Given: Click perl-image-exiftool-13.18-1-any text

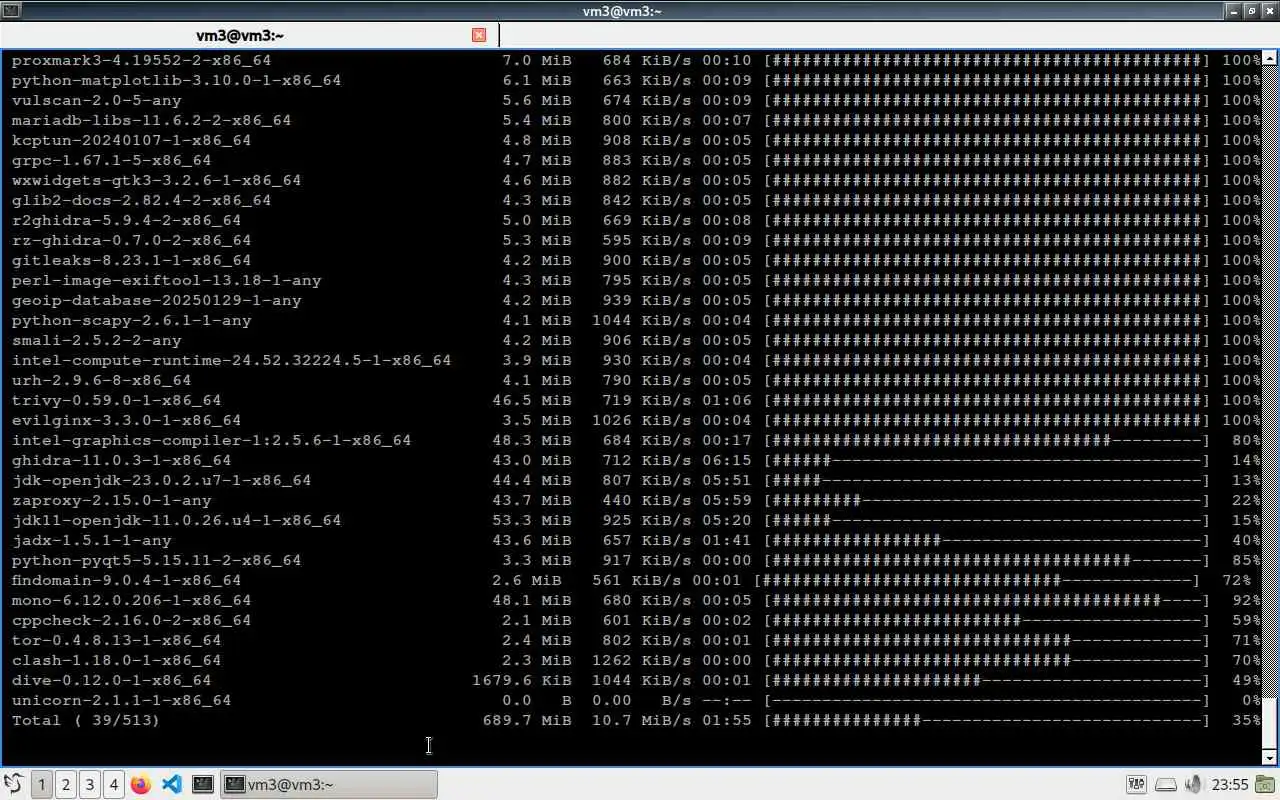Looking at the screenshot, I should [166, 280].
